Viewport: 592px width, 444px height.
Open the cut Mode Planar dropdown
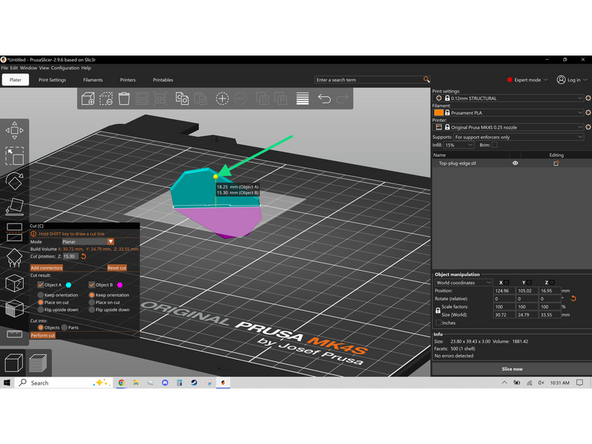88,242
